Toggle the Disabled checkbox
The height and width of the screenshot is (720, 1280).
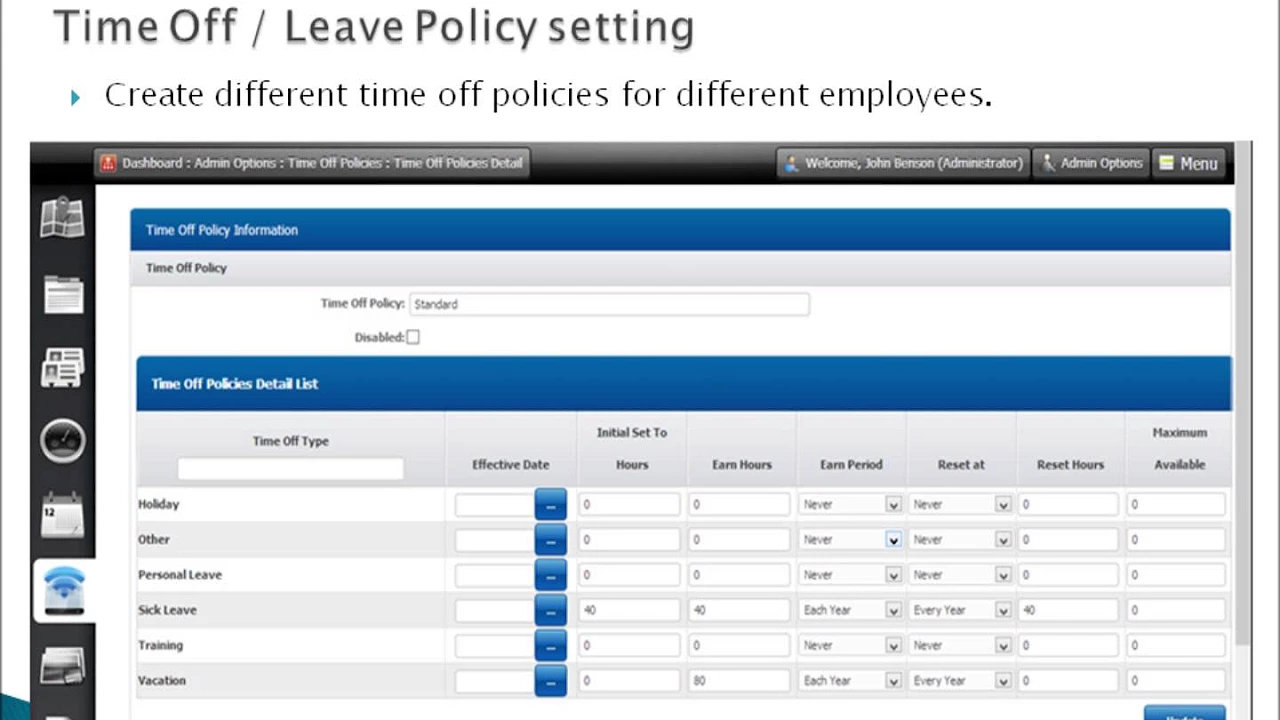(x=413, y=337)
